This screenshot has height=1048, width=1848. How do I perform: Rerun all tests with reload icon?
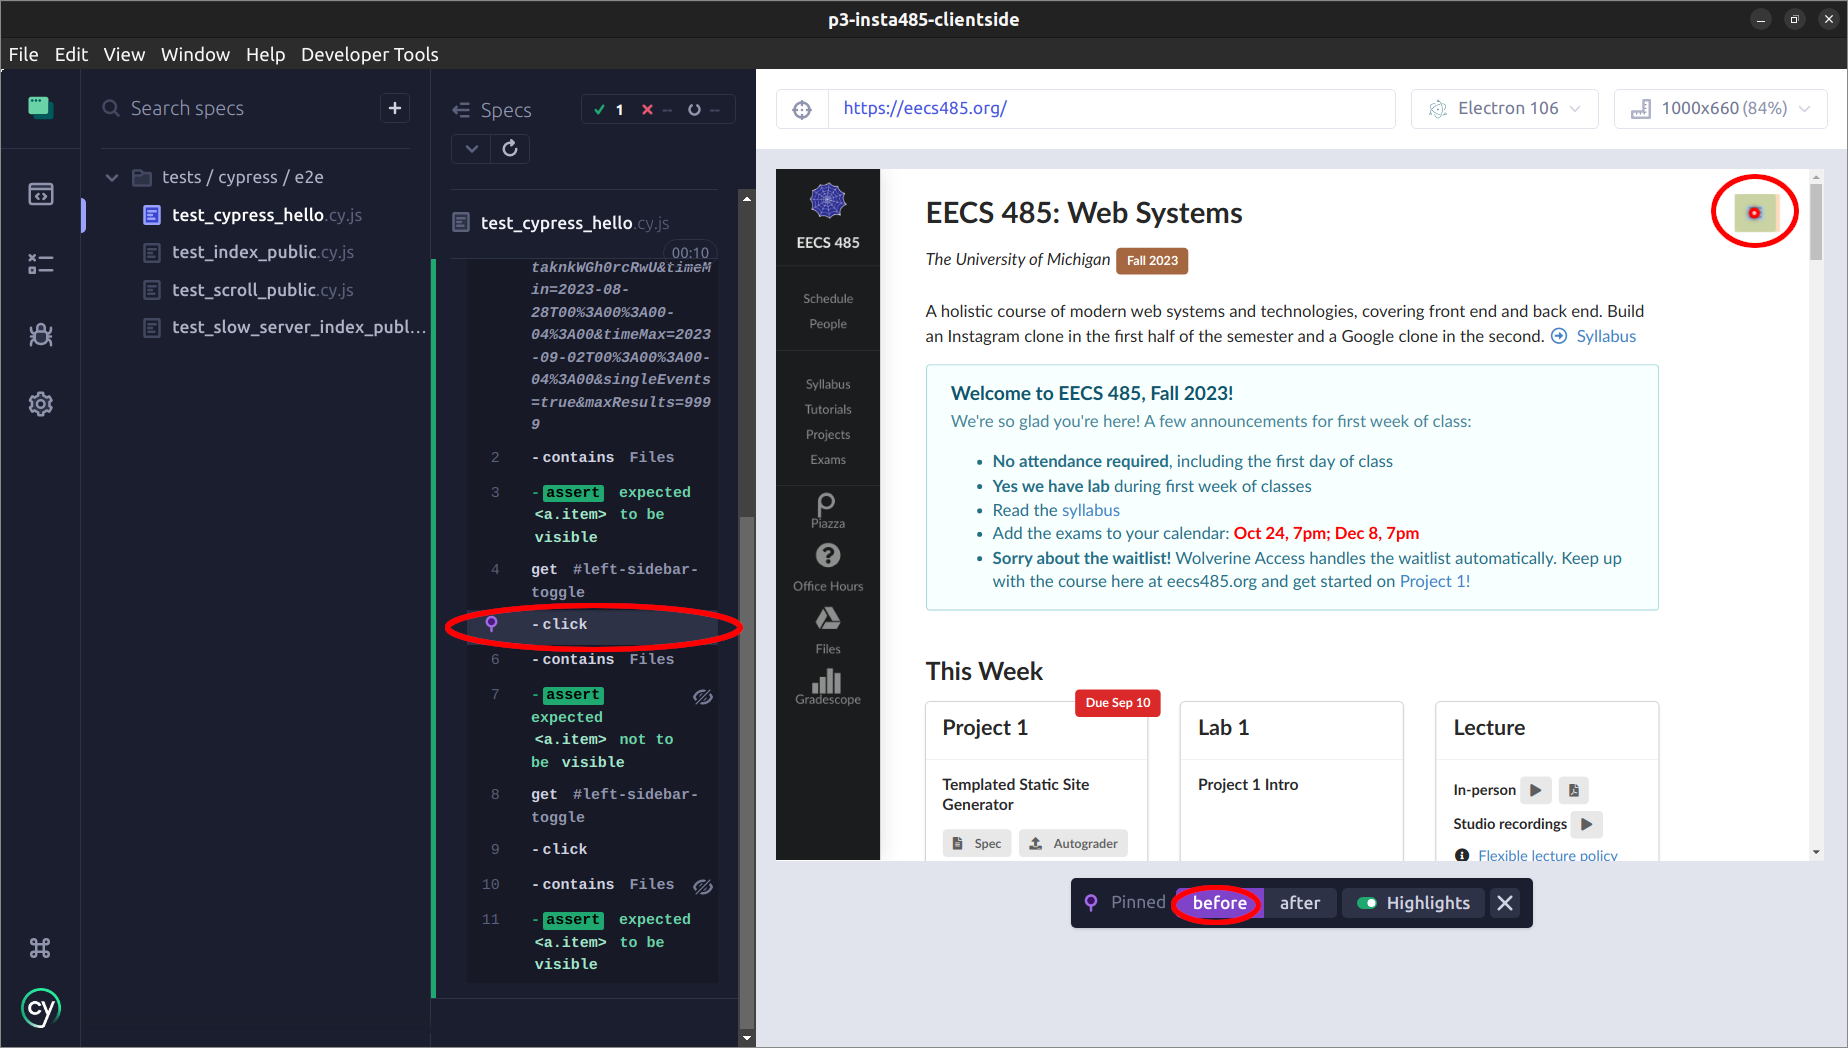[x=510, y=149]
